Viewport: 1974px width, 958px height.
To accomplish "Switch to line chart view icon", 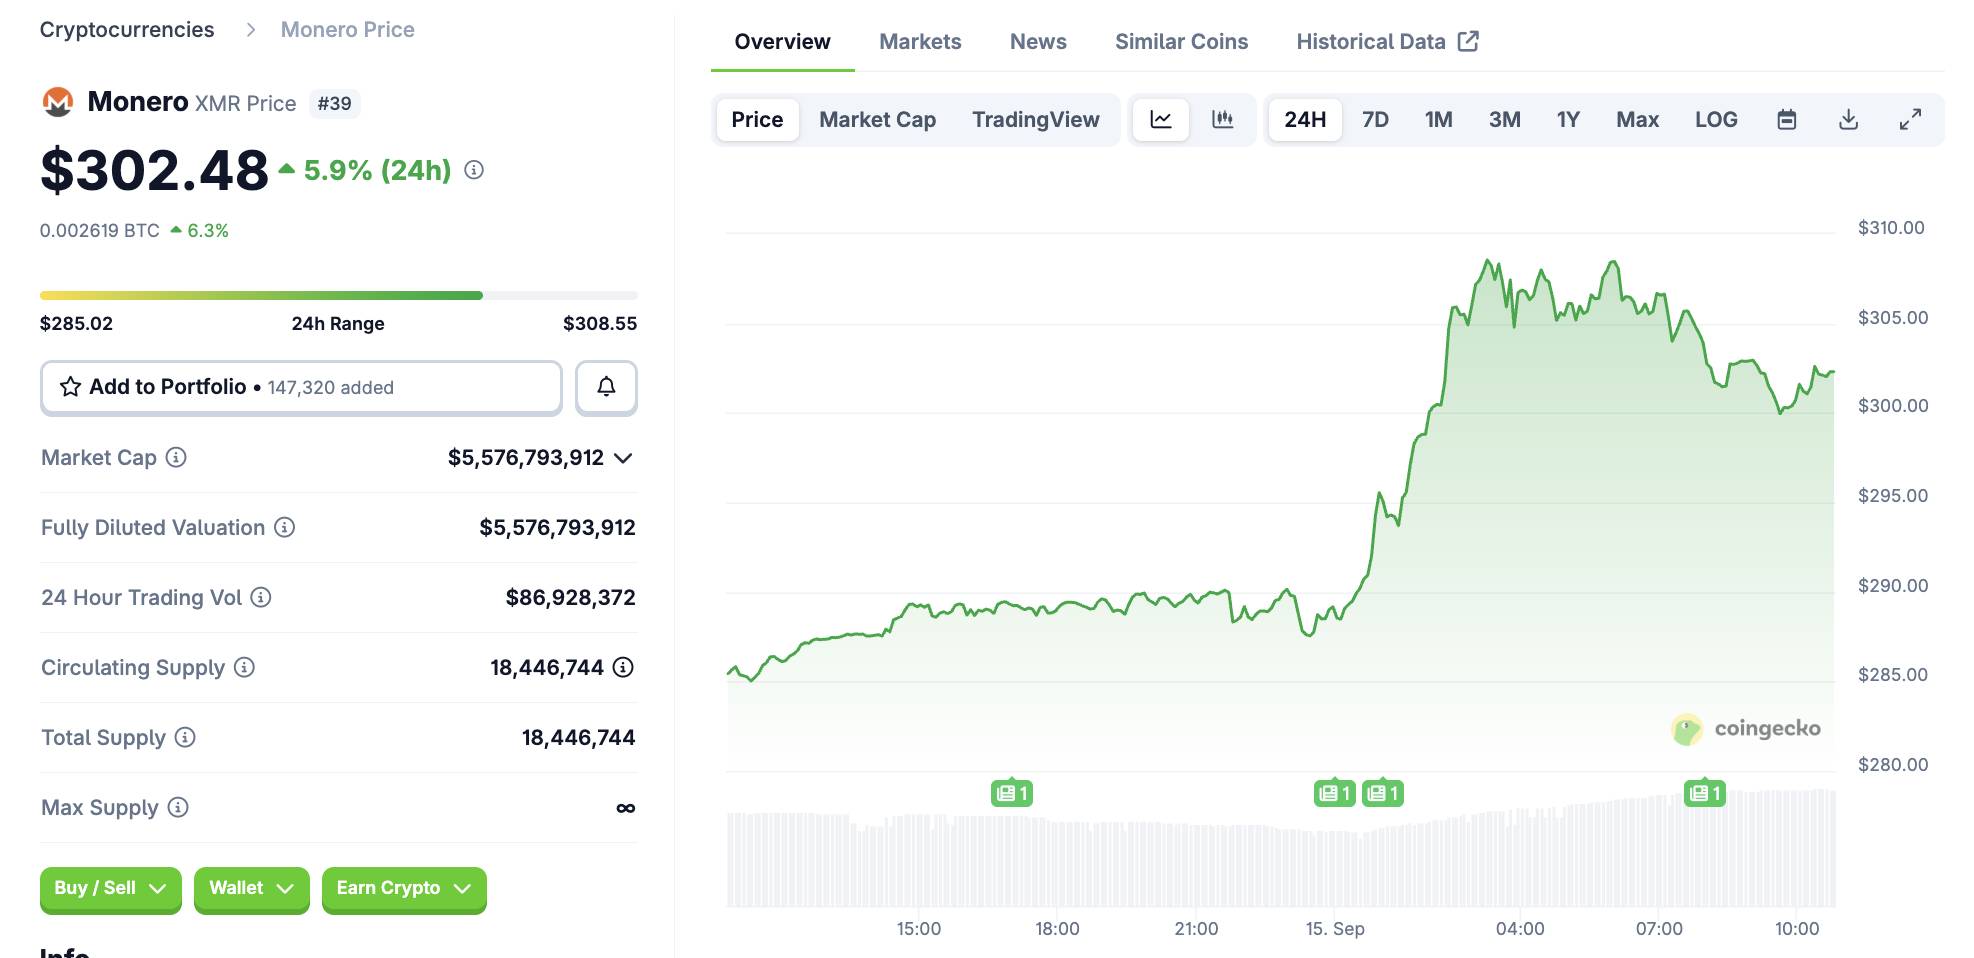I will (x=1161, y=120).
